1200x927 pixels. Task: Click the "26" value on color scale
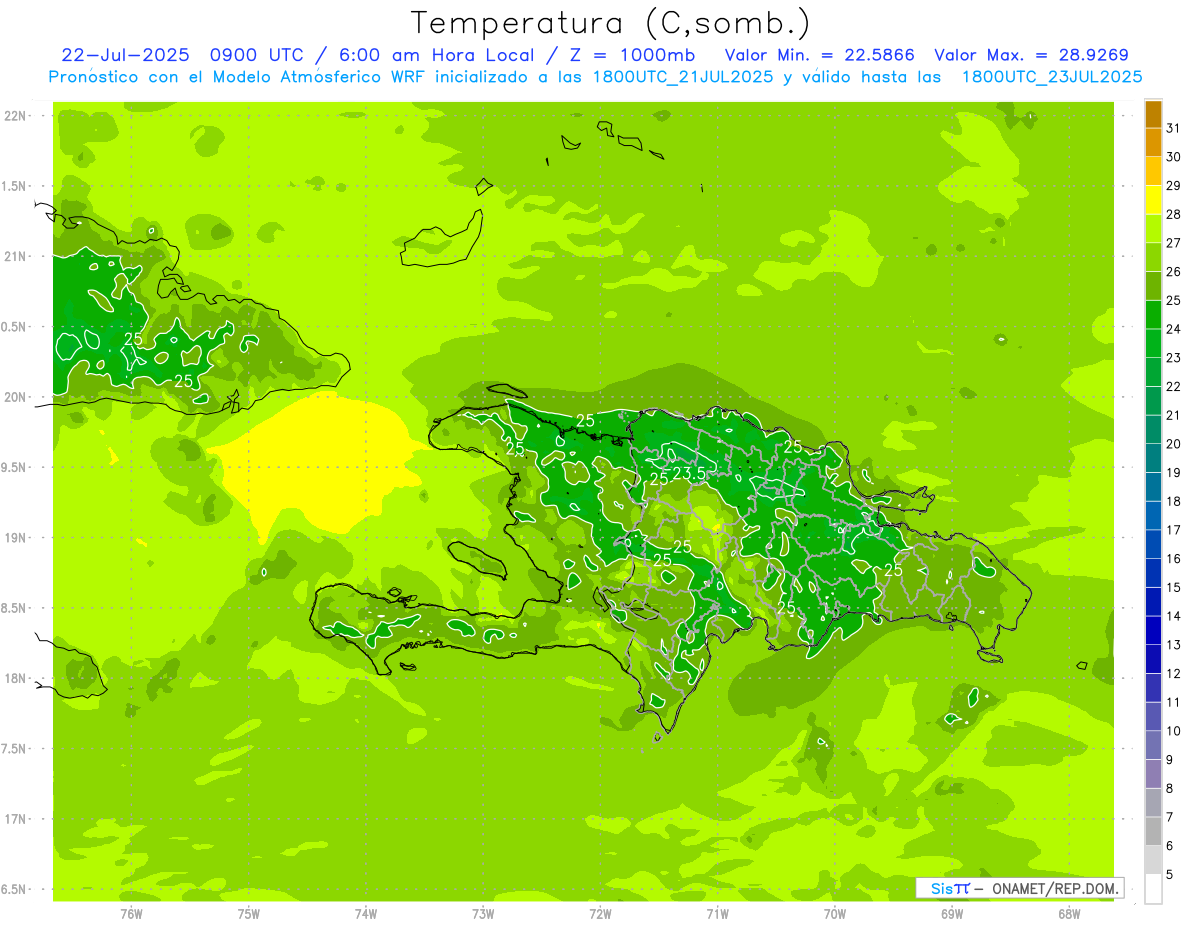click(1174, 272)
